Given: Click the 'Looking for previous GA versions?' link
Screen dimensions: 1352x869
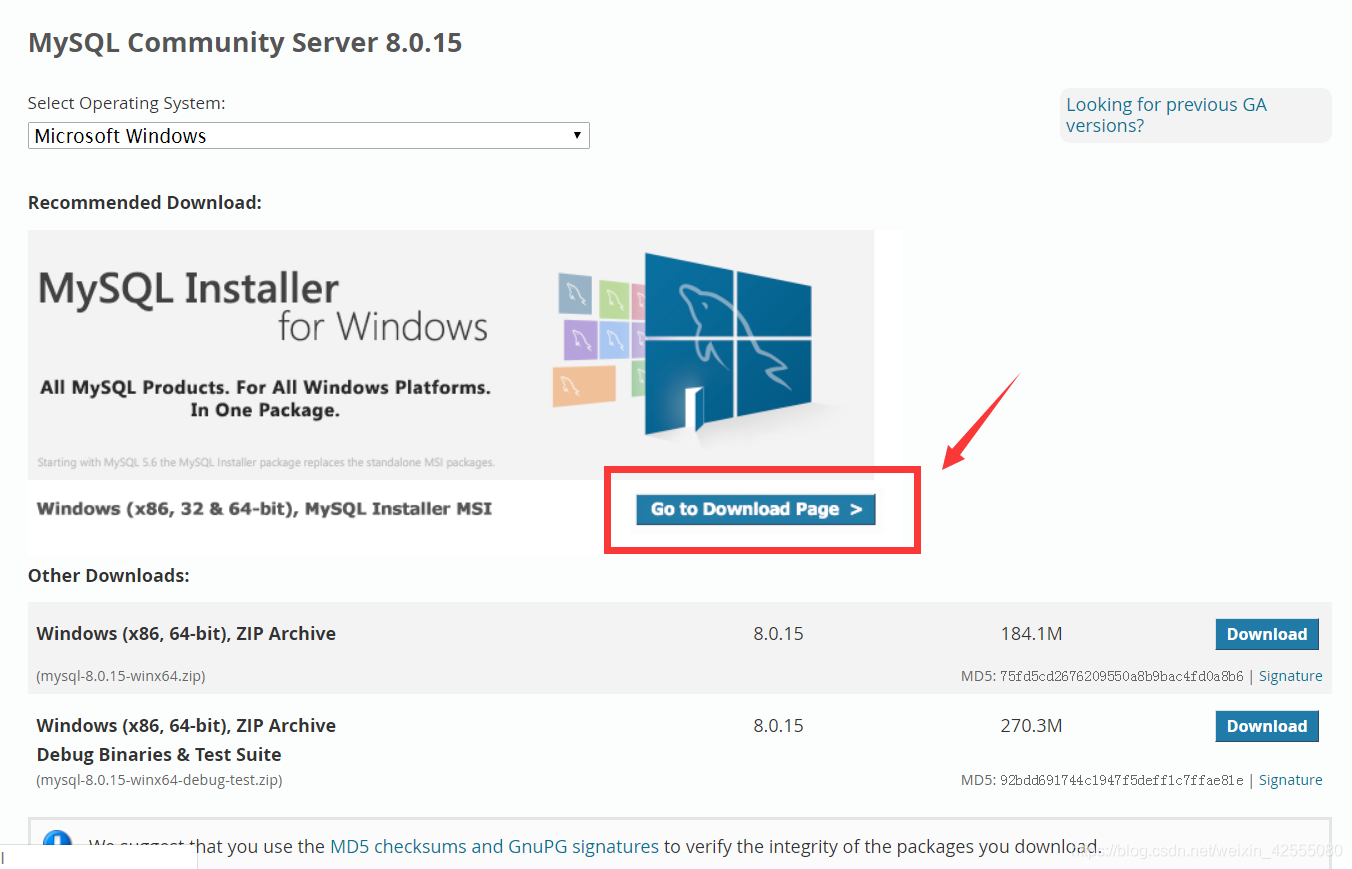Looking at the screenshot, I should (x=1166, y=115).
